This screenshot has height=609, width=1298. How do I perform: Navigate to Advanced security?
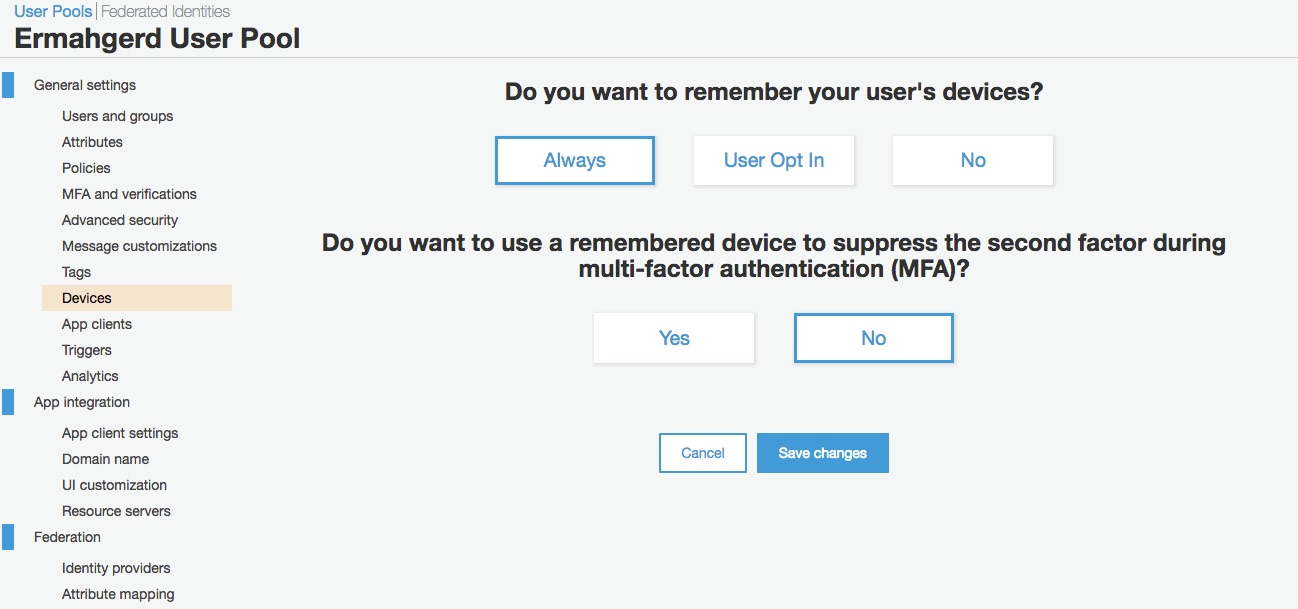pos(120,220)
